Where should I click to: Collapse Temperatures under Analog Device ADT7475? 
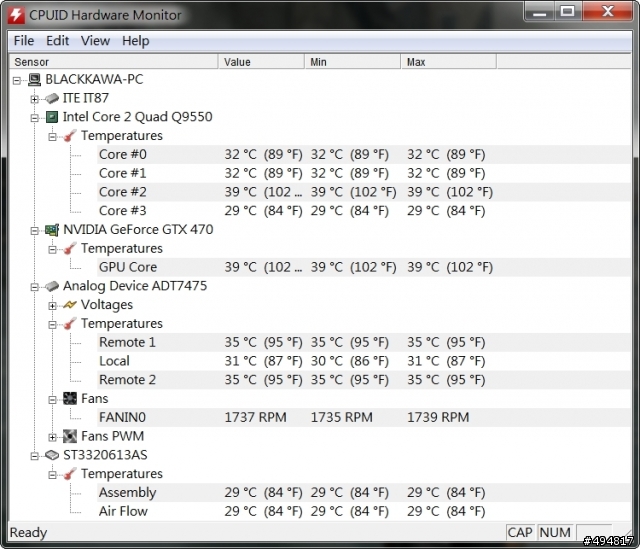53,325
